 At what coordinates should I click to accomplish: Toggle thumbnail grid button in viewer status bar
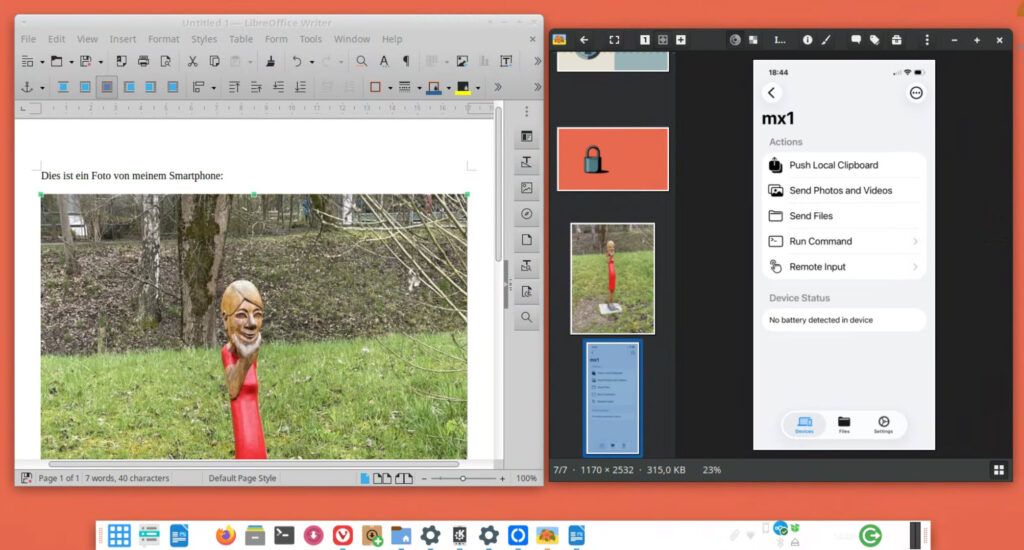[998, 470]
